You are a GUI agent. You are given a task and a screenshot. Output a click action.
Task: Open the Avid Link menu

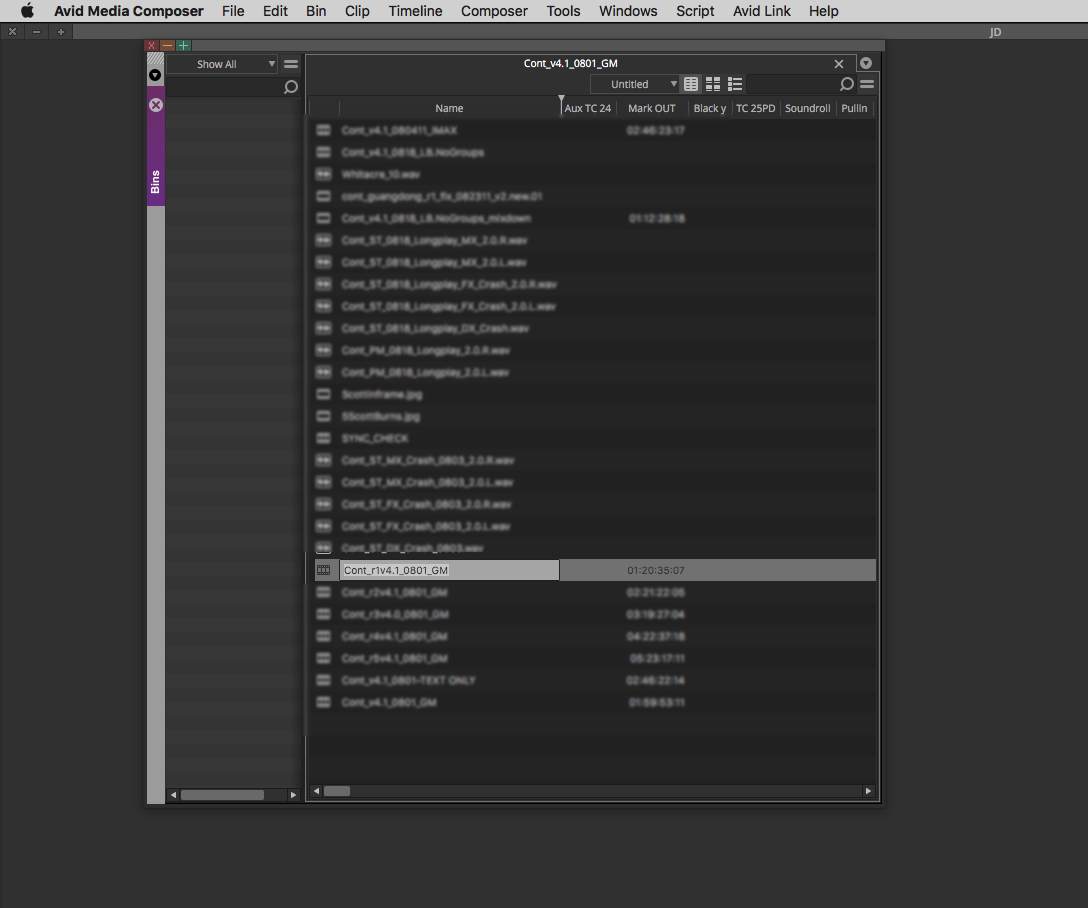(761, 11)
